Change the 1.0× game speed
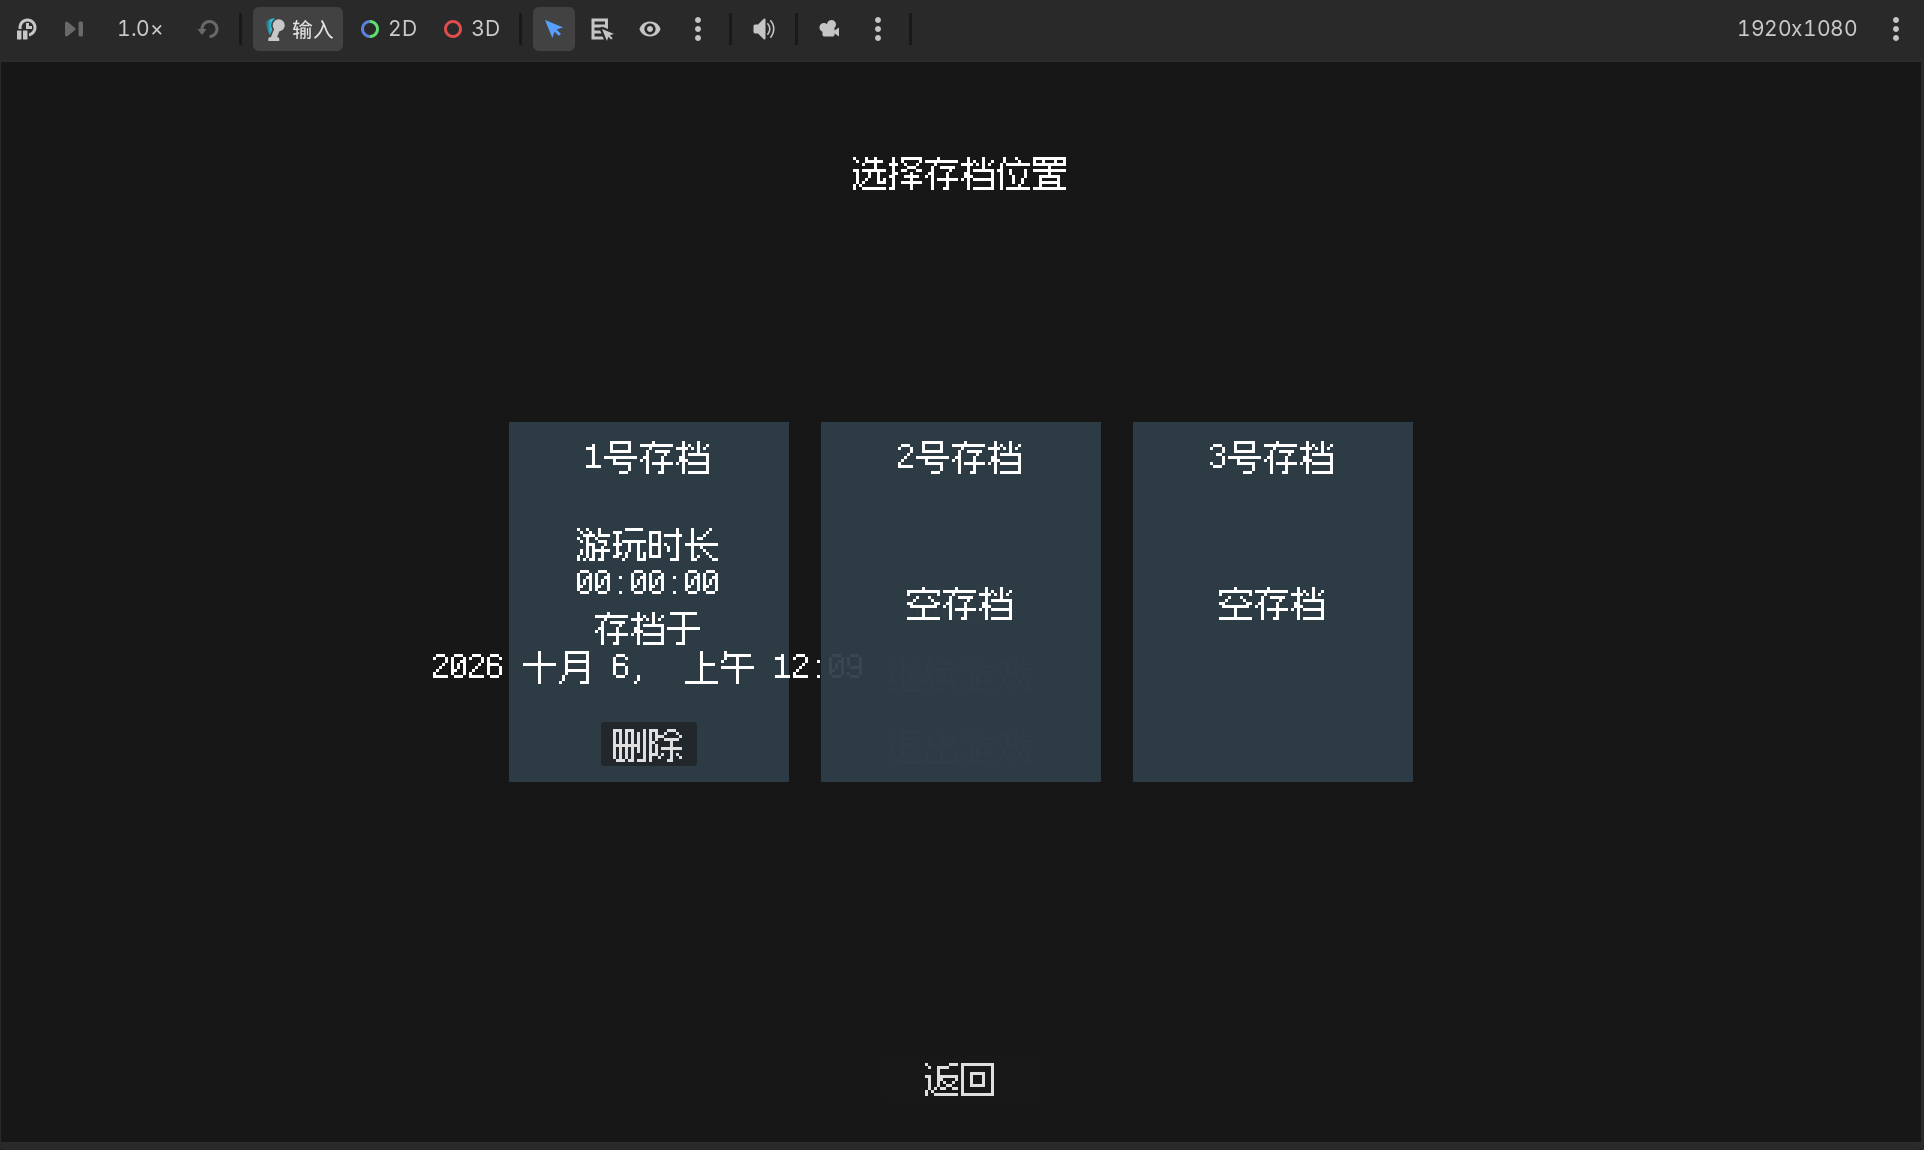This screenshot has height=1150, width=1924. (140, 29)
